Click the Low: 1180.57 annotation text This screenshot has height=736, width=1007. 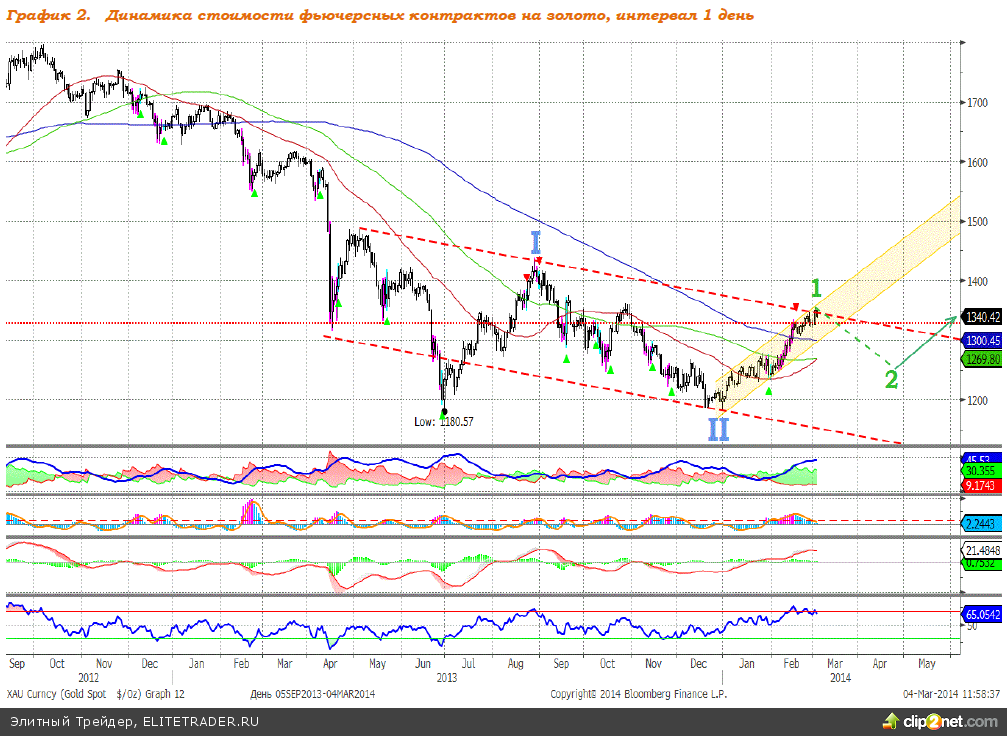click(x=443, y=422)
